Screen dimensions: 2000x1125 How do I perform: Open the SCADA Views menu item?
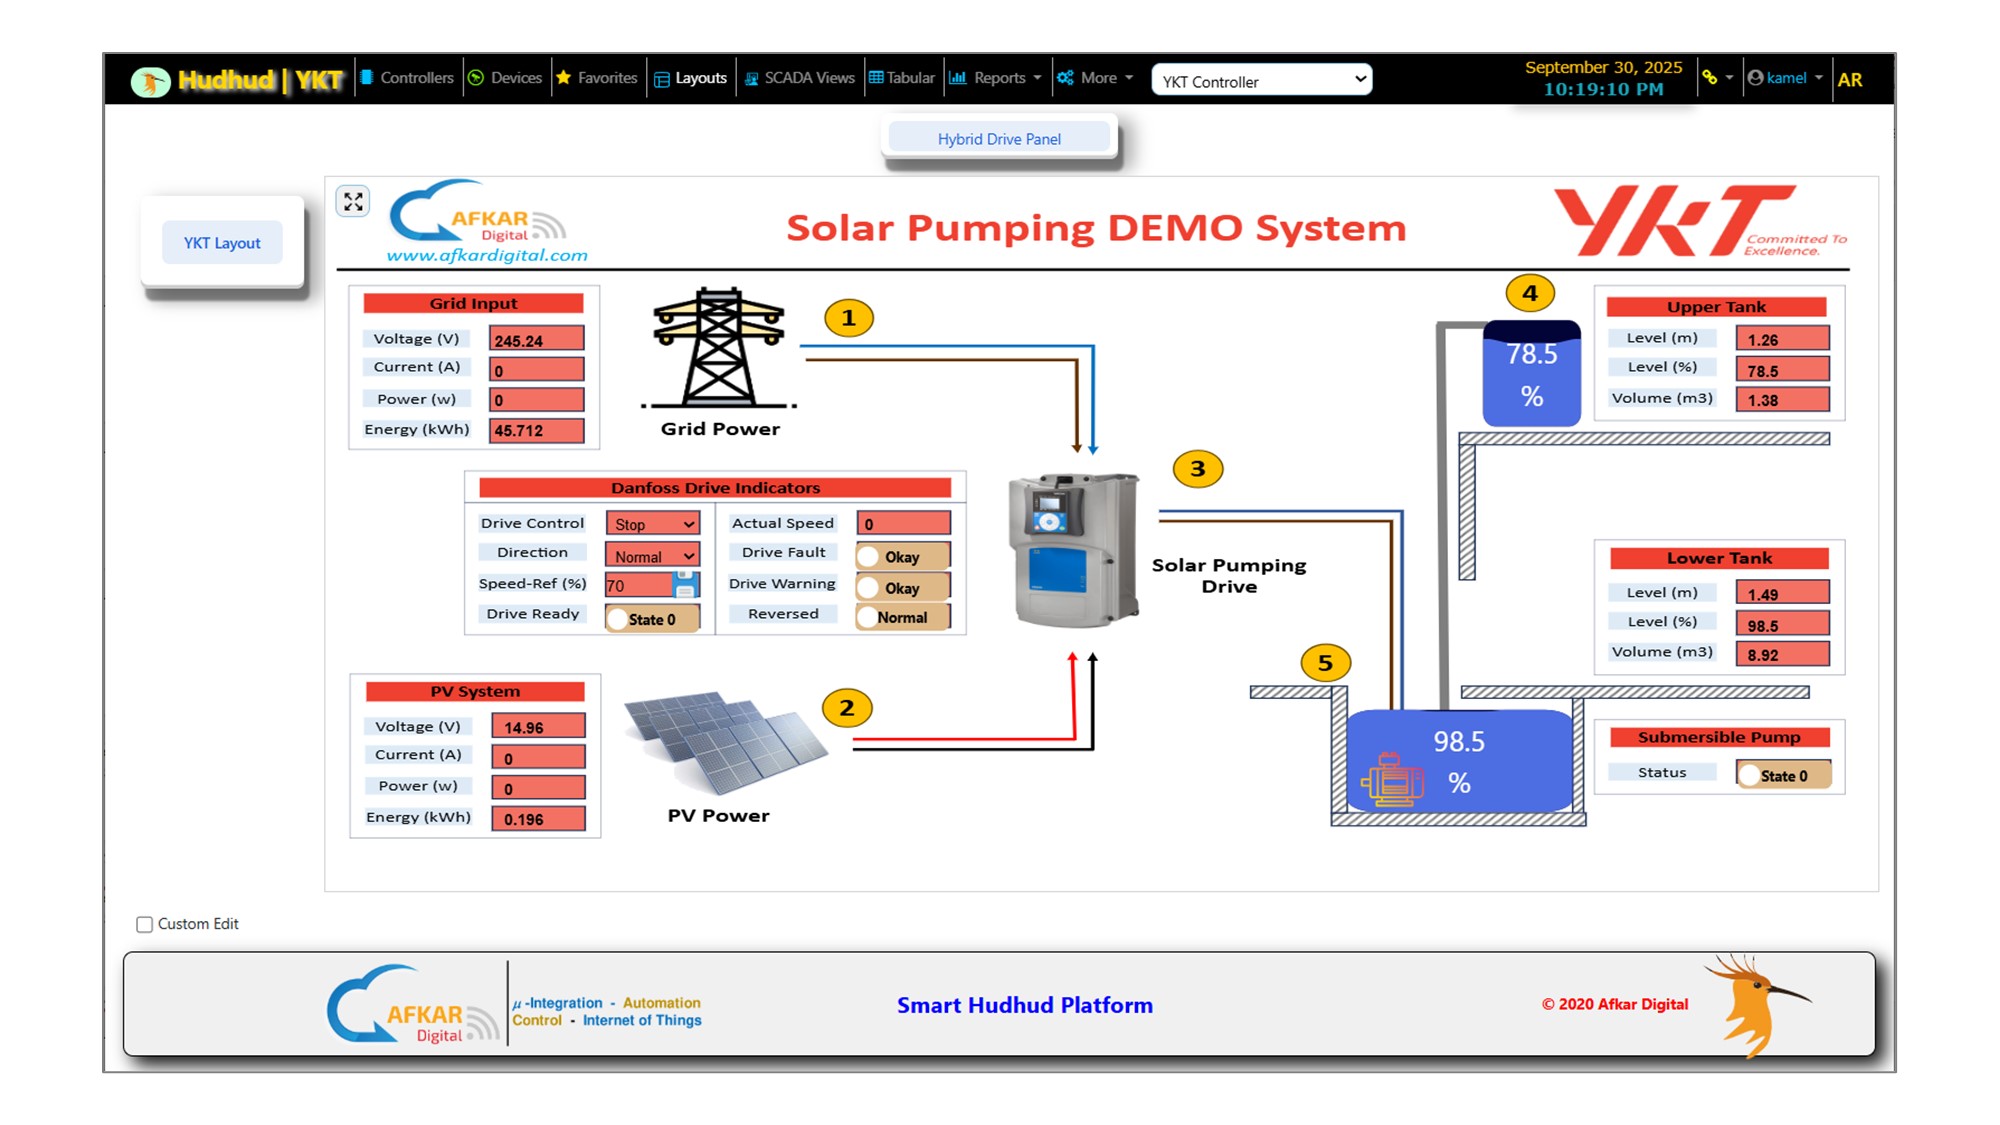coord(800,78)
